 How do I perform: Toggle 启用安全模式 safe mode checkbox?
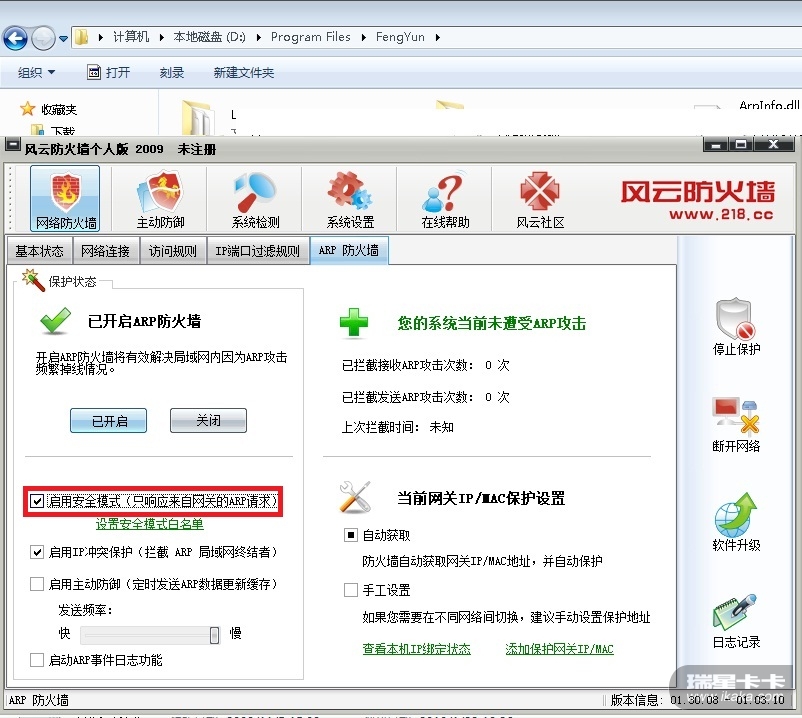pyautogui.click(x=37, y=501)
